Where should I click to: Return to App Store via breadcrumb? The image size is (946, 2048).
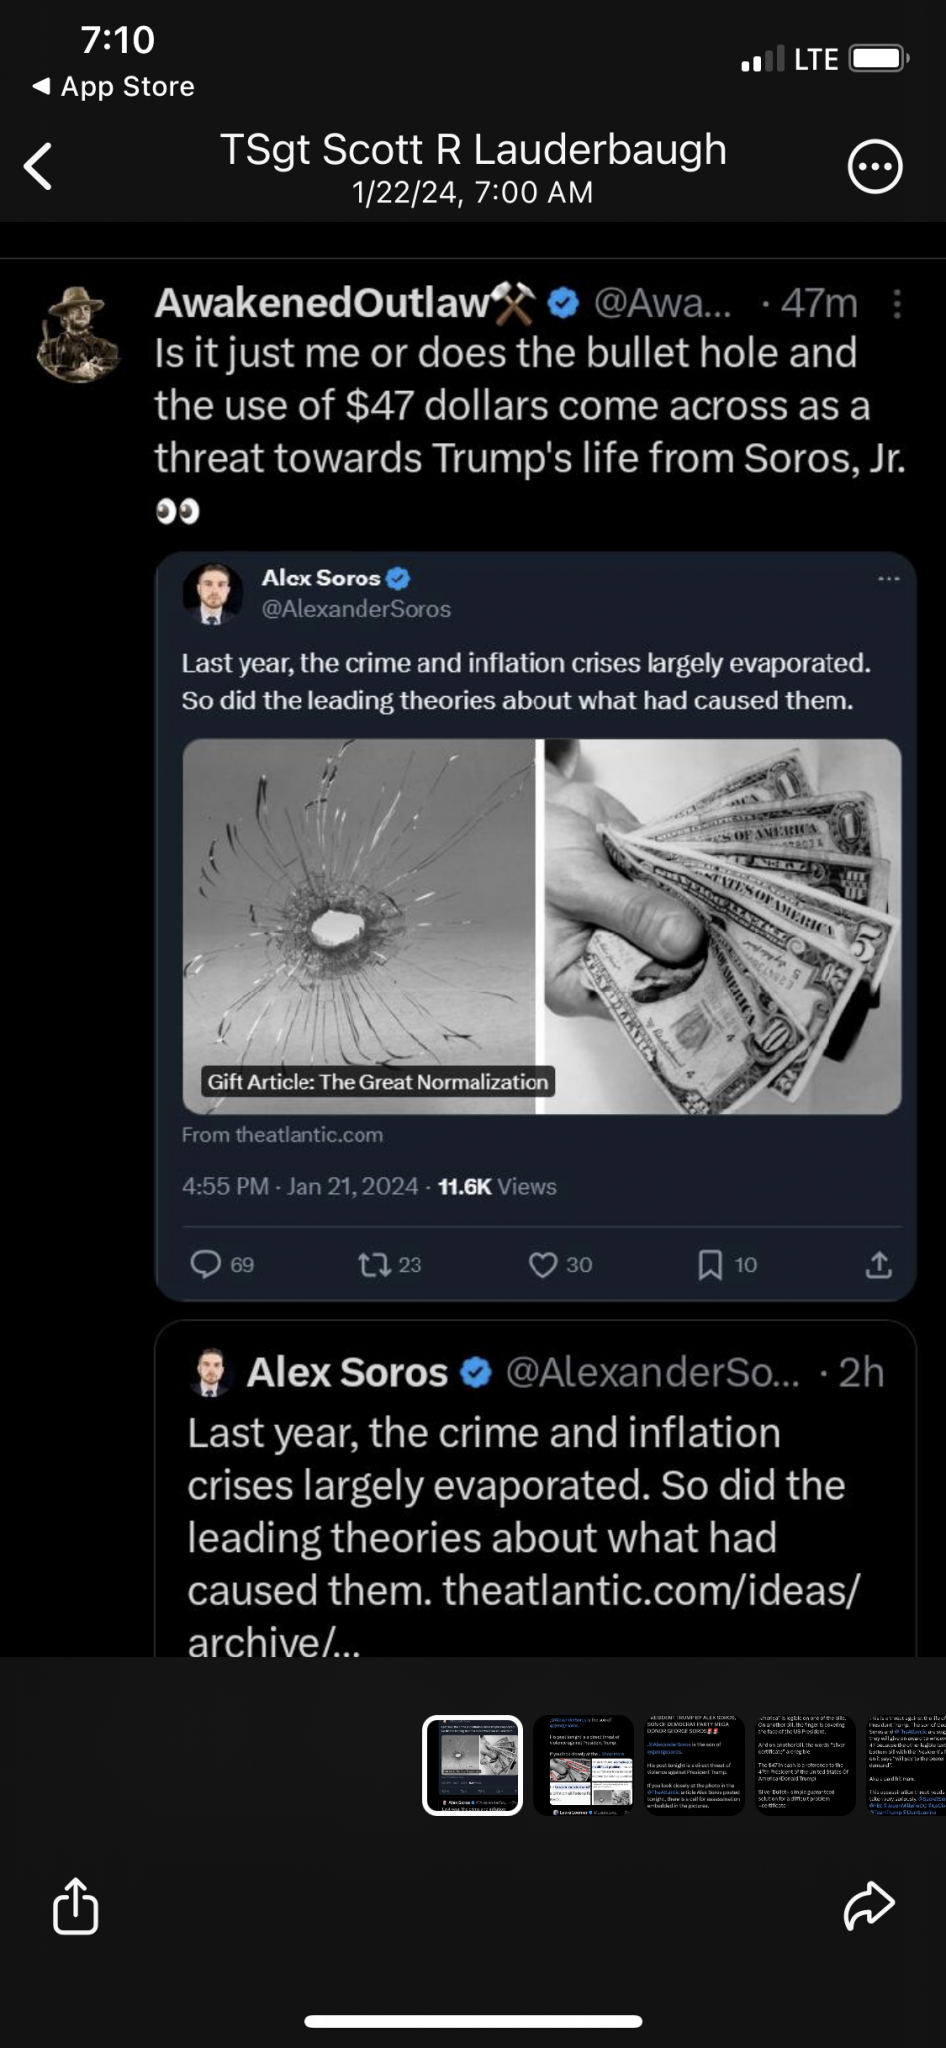pos(114,87)
